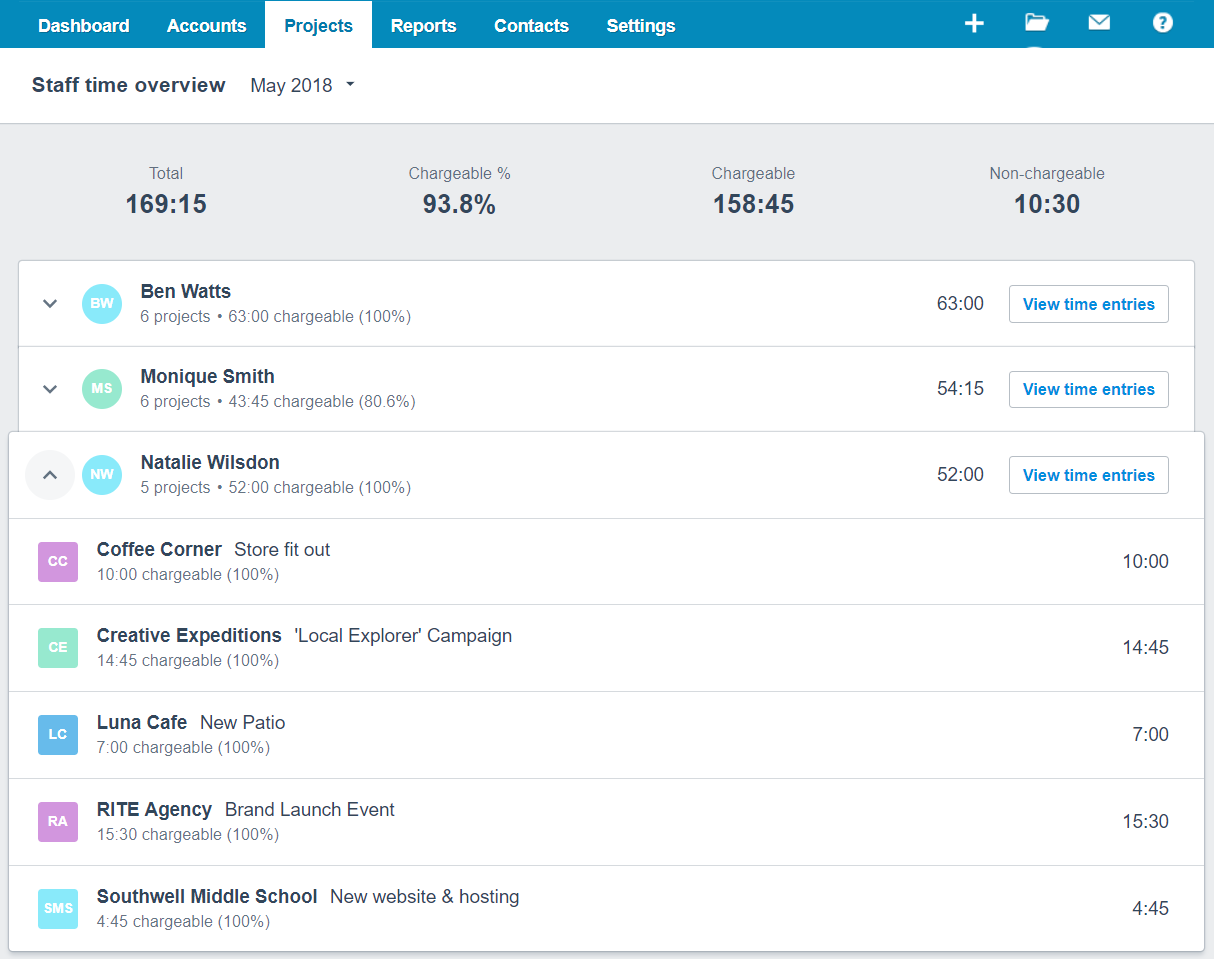
Task: View time entries for Ben Watts
Action: (1088, 303)
